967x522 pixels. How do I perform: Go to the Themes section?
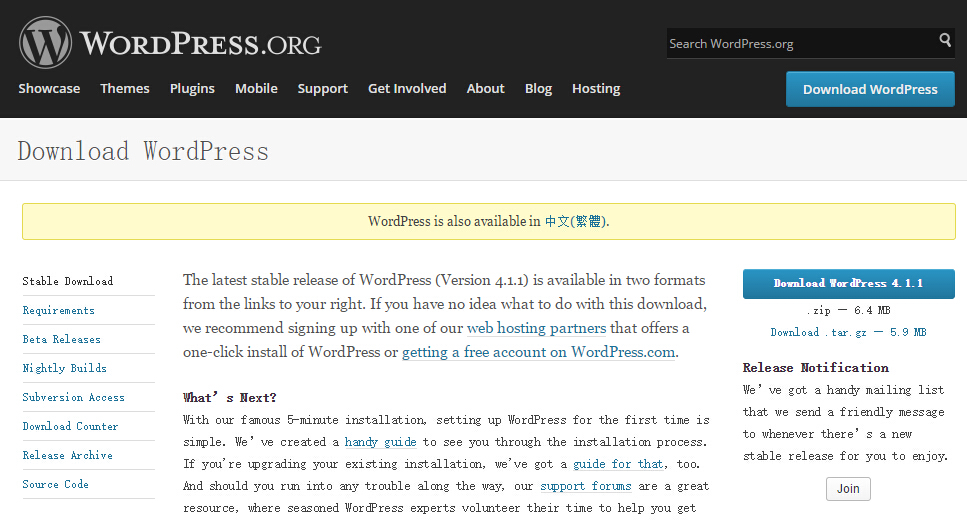tap(125, 89)
